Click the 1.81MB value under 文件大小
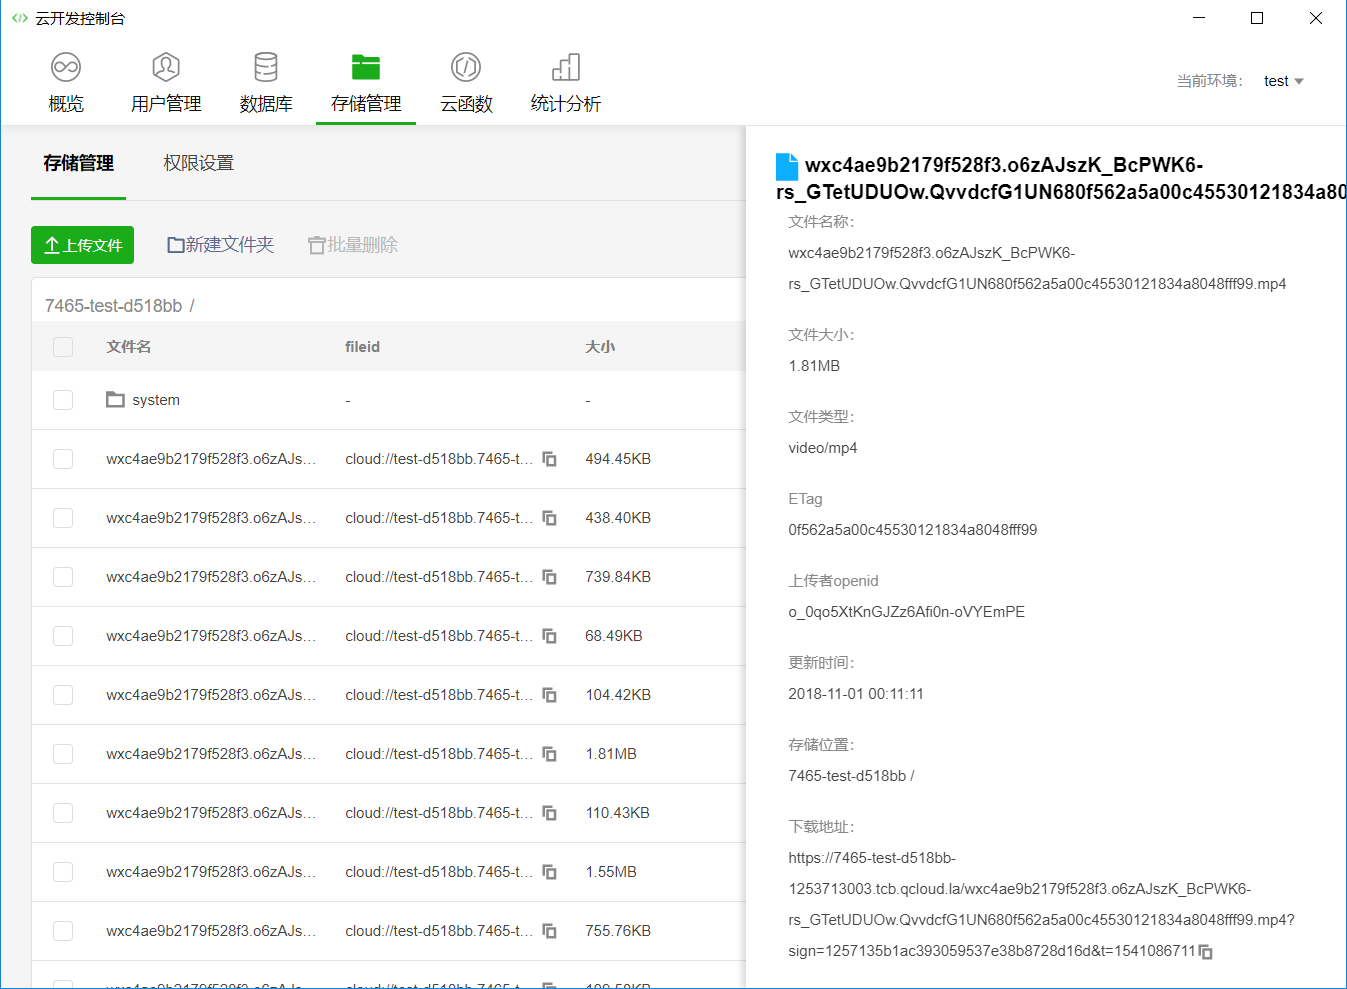The image size is (1347, 989). (x=814, y=366)
